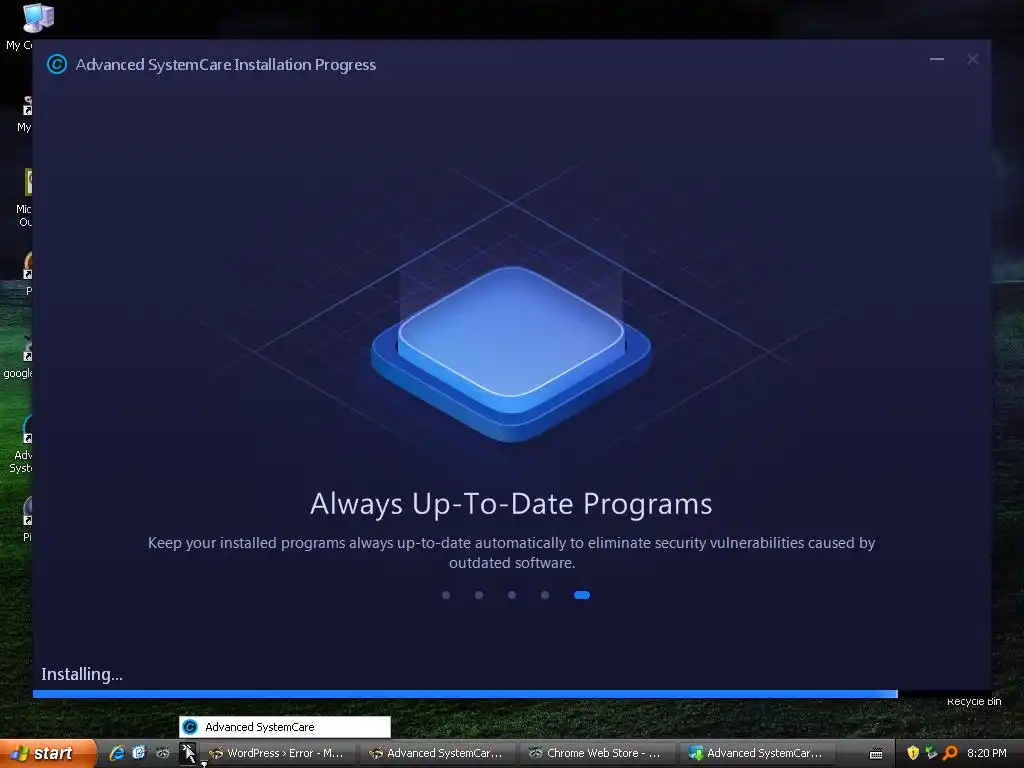
Task: Click the active fifth slideshow indicator
Action: click(x=582, y=595)
